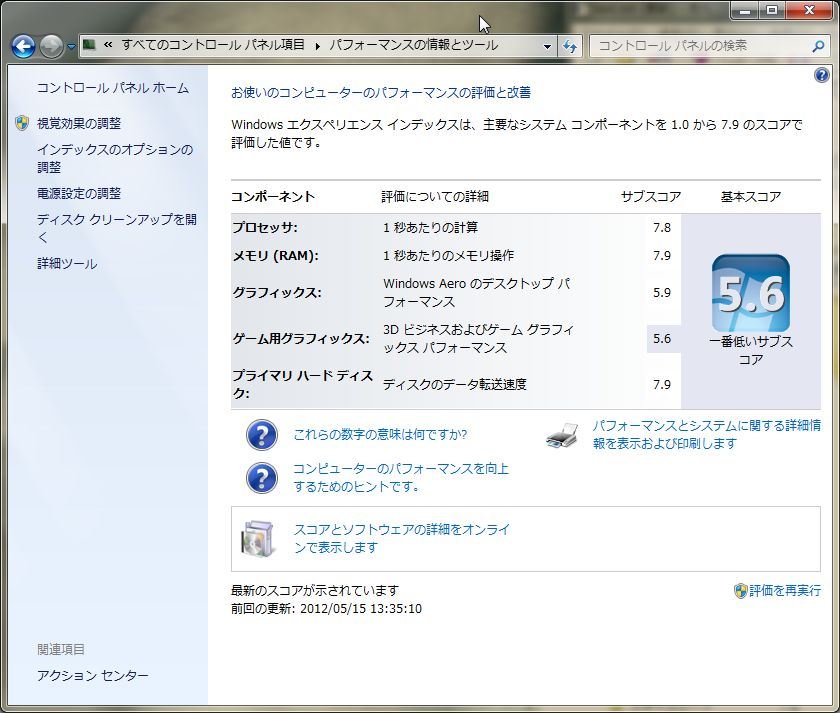Open アクション センター link
The image size is (840, 713).
93,676
